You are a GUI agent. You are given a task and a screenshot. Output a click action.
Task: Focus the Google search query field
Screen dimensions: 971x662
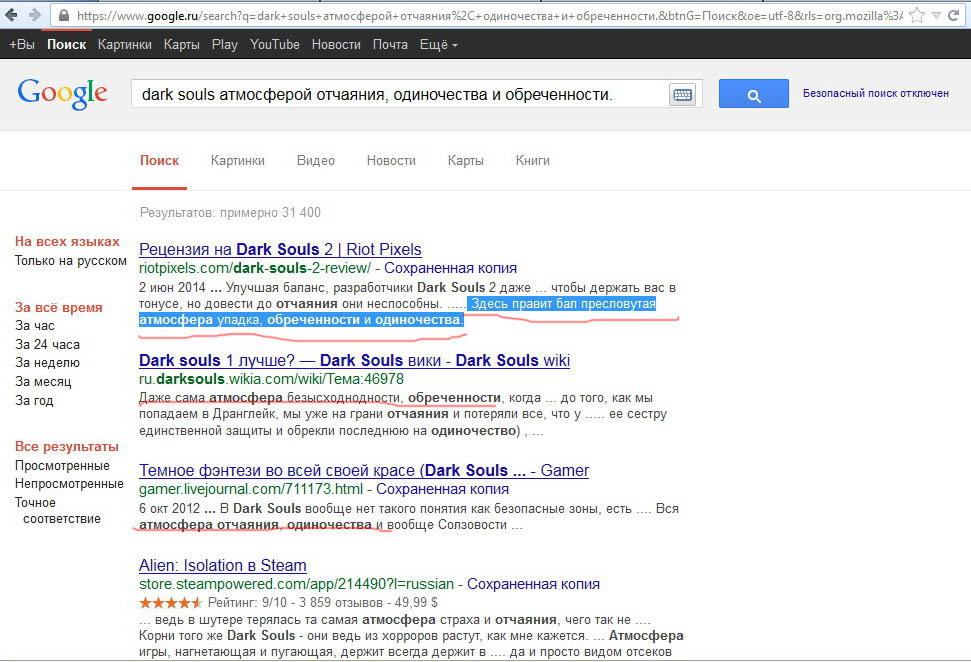click(x=399, y=94)
